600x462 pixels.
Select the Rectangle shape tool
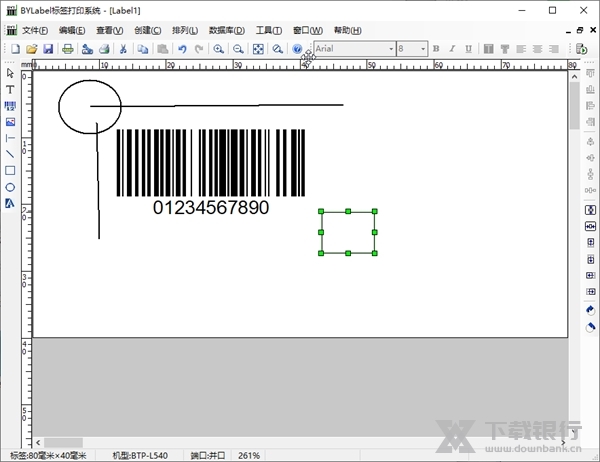(x=10, y=170)
